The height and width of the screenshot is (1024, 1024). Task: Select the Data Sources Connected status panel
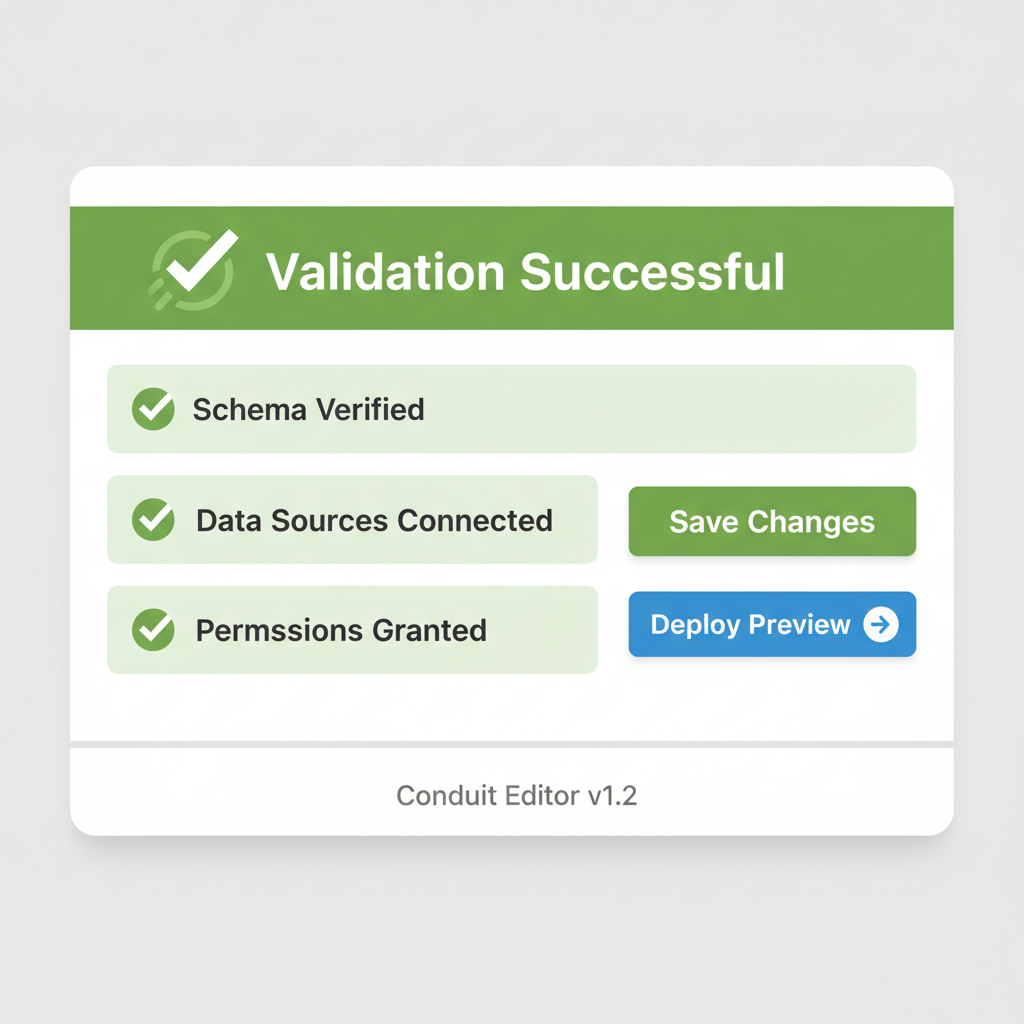tap(352, 520)
